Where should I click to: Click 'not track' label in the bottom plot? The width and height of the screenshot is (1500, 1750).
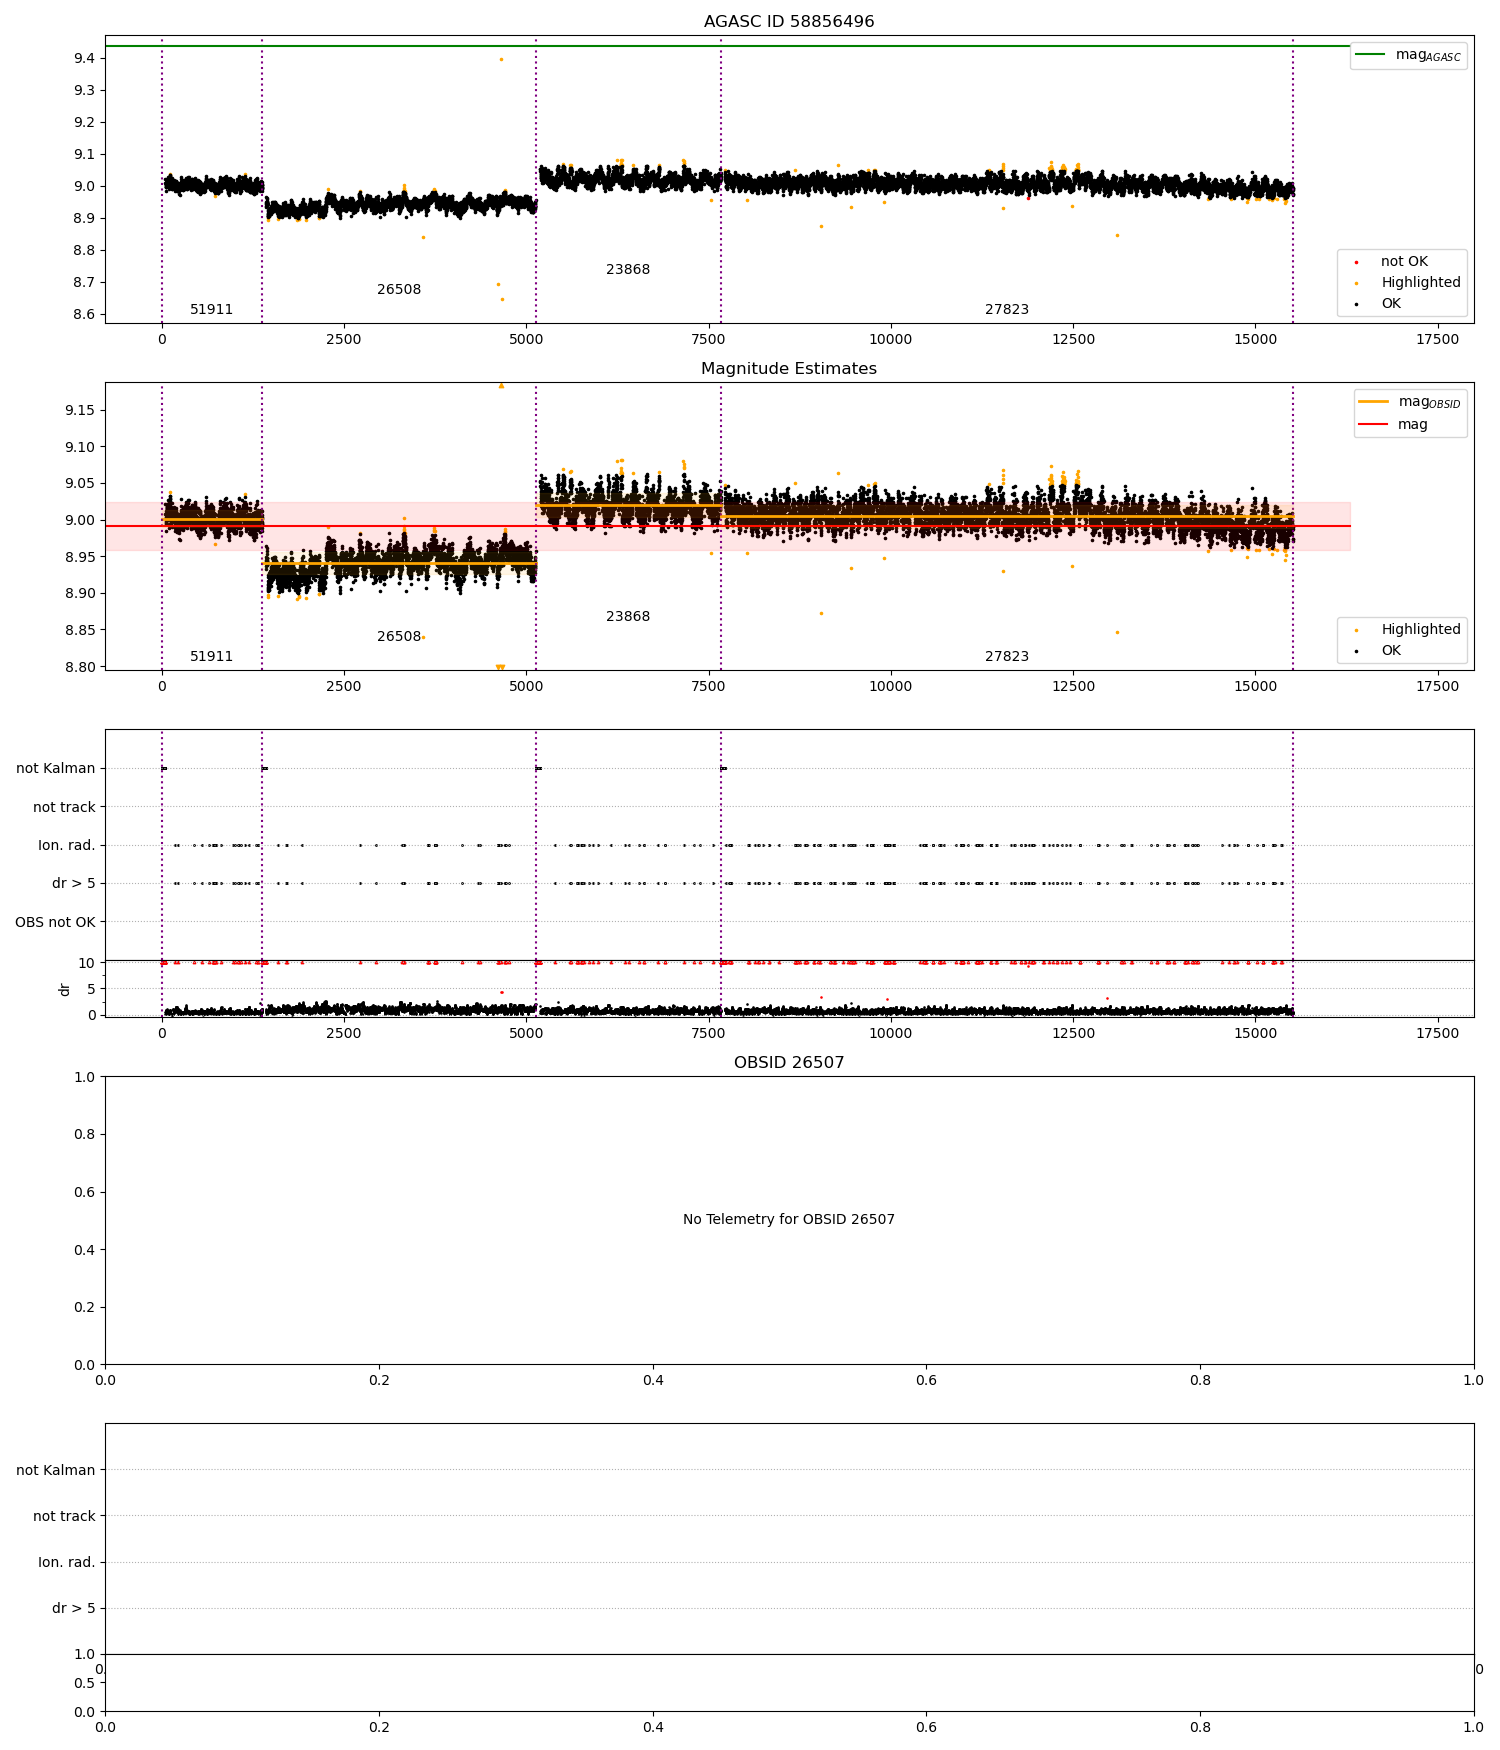(x=64, y=1516)
